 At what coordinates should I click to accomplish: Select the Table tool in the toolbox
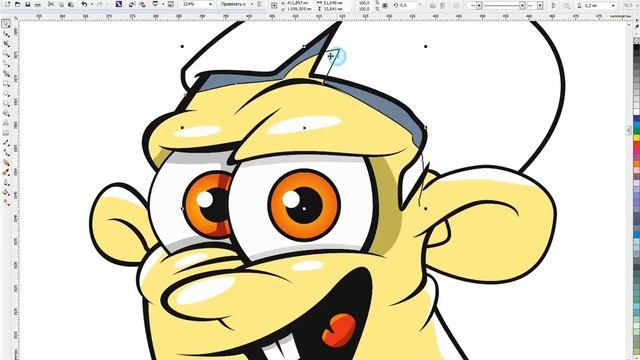point(6,133)
